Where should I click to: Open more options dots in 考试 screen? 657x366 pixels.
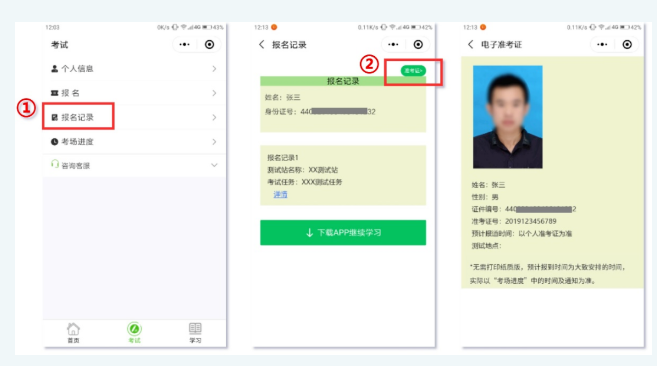pyautogui.click(x=184, y=44)
